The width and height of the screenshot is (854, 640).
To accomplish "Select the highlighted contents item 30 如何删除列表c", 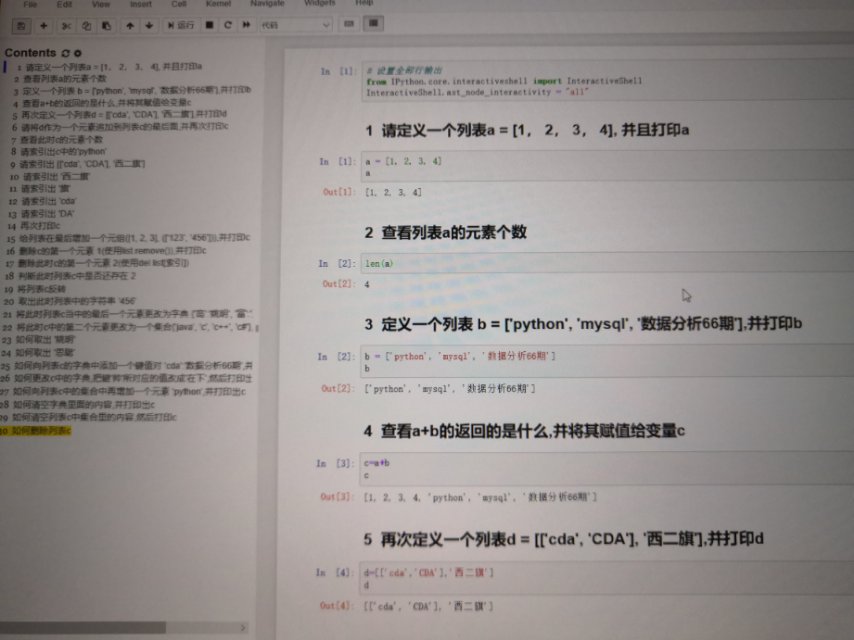I will [x=35, y=430].
